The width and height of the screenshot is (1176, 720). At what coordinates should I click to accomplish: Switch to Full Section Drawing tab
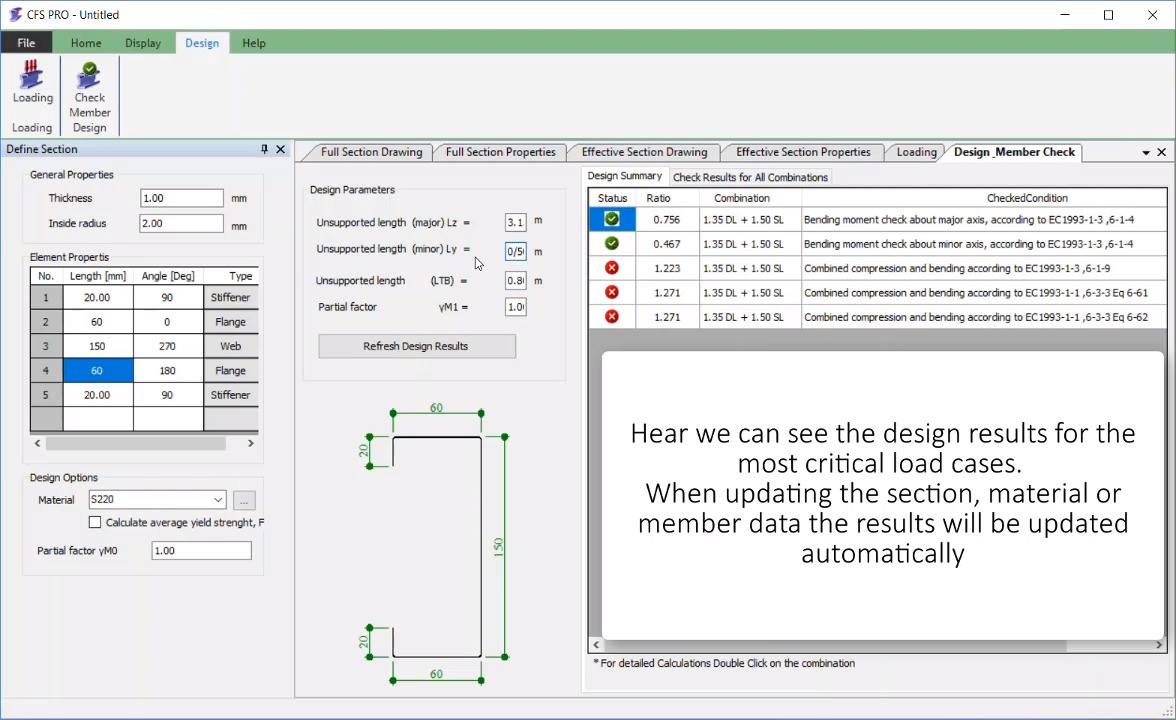(371, 152)
